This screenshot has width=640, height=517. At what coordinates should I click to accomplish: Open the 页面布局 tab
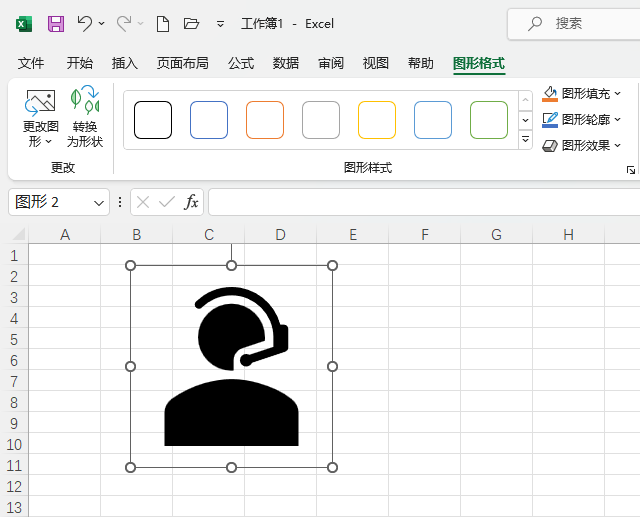tap(182, 63)
